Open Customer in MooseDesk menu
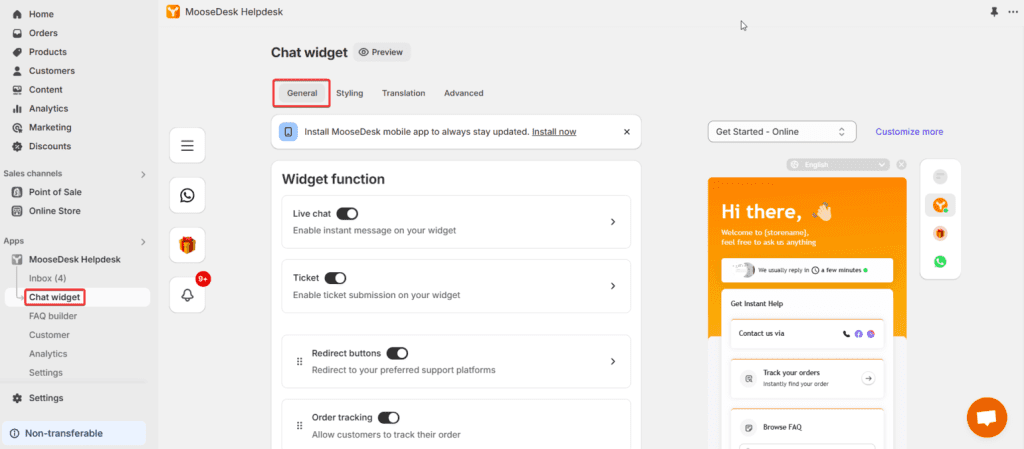1024x449 pixels. [49, 335]
